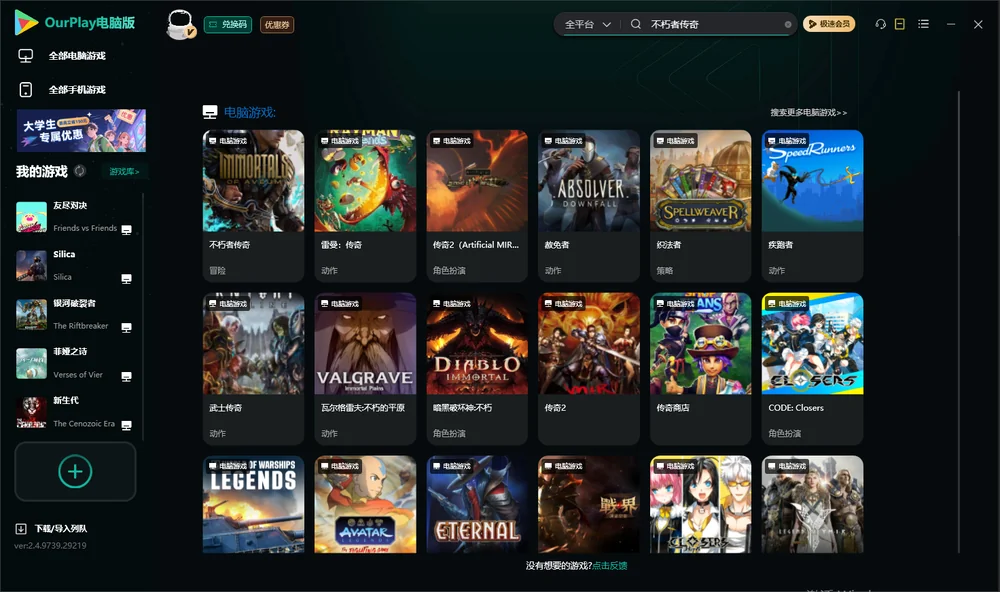Click the search magnifier icon
Image resolution: width=1000 pixels, height=592 pixels.
click(x=636, y=24)
